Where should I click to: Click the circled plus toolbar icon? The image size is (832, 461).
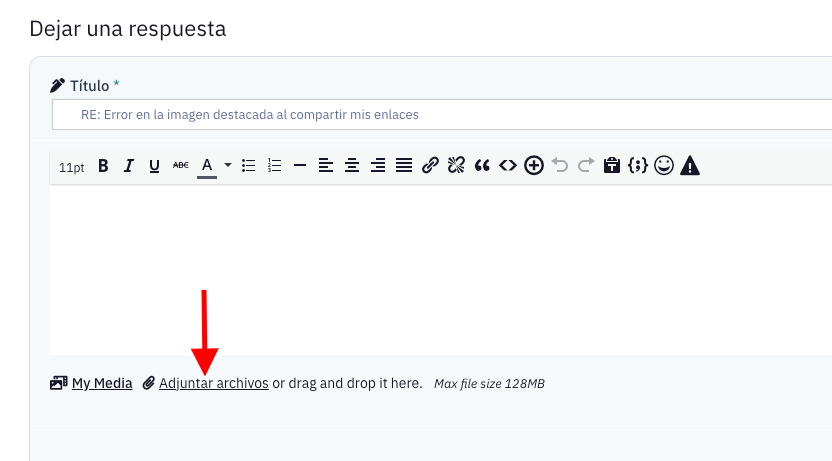click(534, 166)
